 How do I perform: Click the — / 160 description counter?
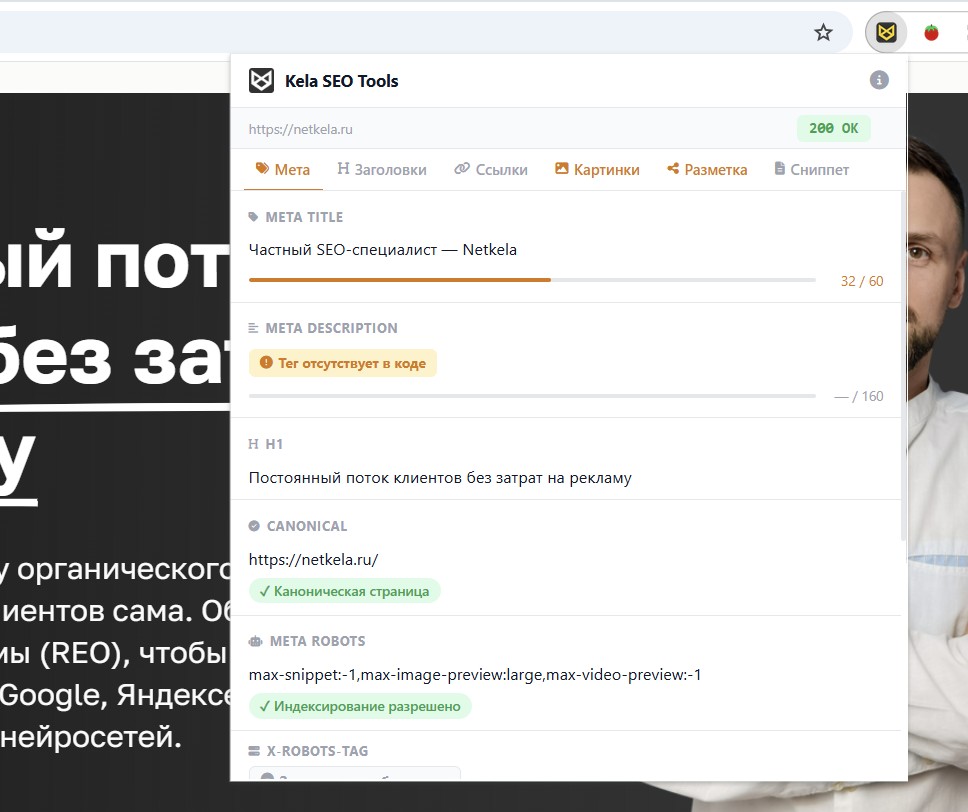[x=859, y=396]
